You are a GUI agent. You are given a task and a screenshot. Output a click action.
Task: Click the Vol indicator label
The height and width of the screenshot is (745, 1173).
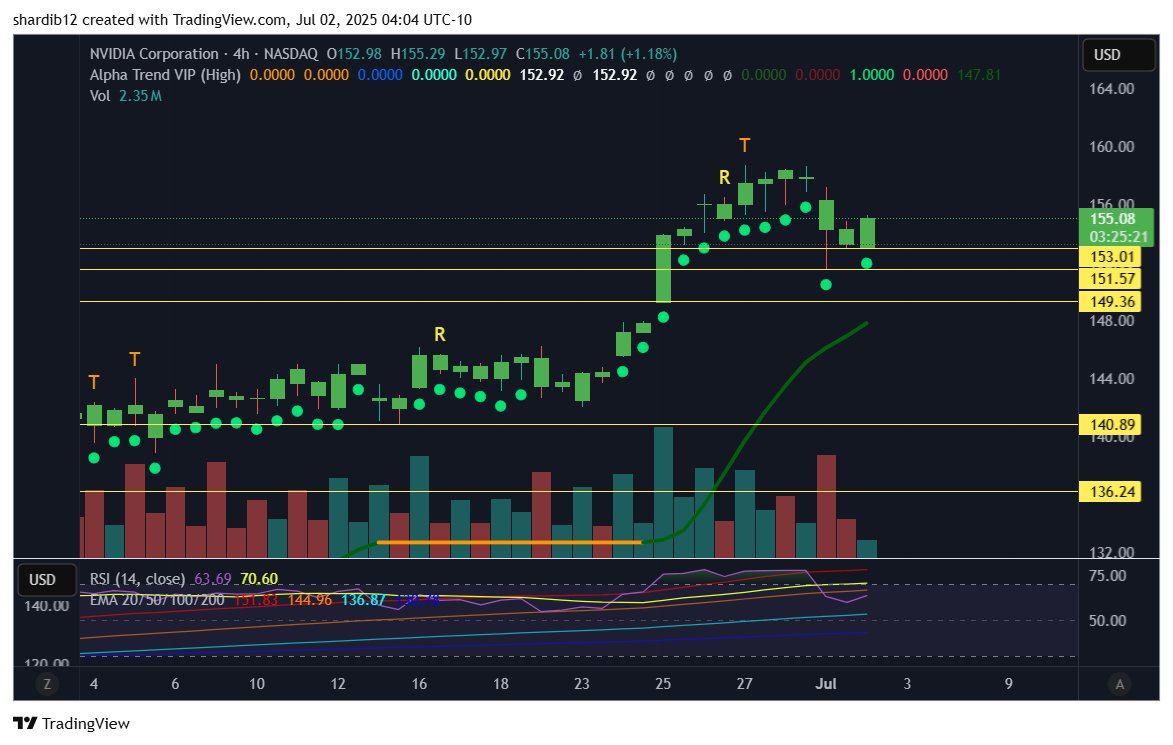click(99, 96)
